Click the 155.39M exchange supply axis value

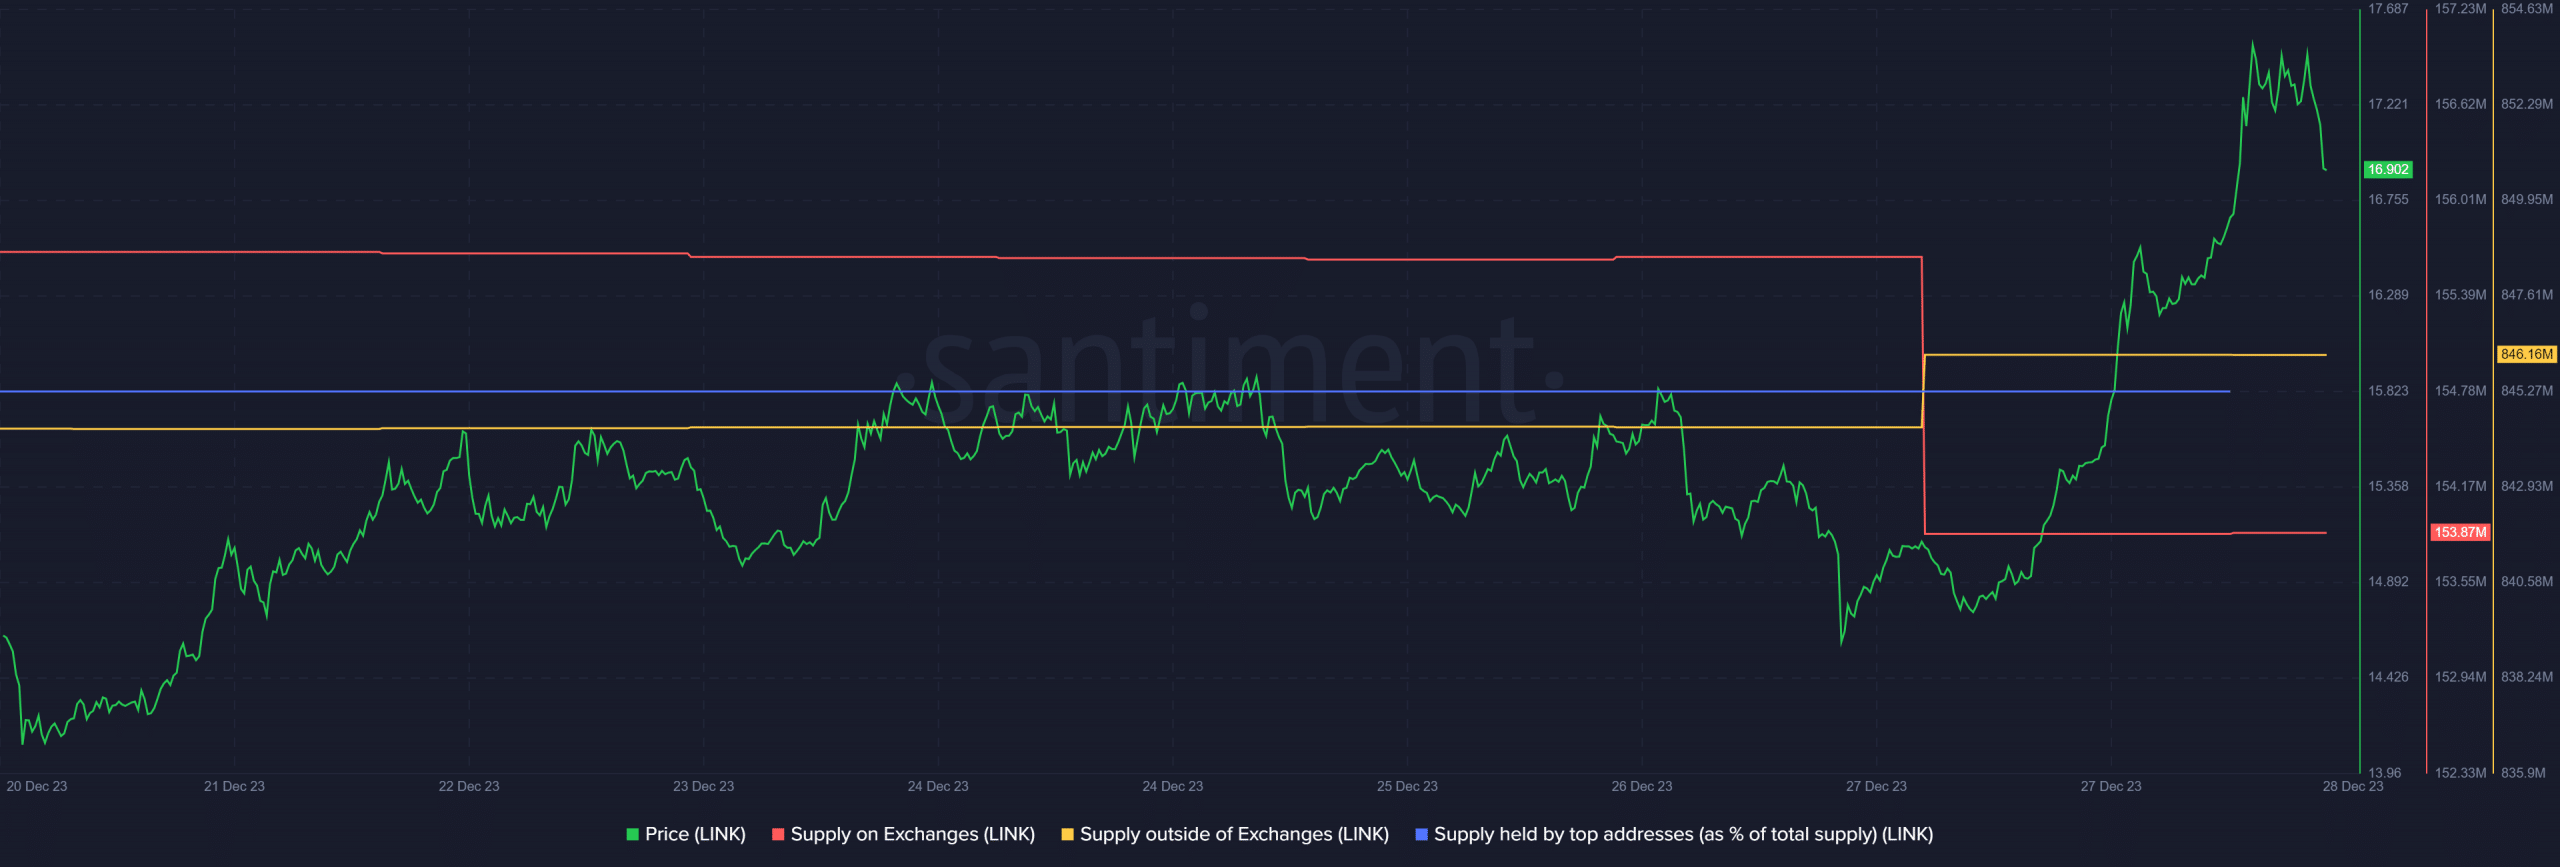click(2460, 295)
